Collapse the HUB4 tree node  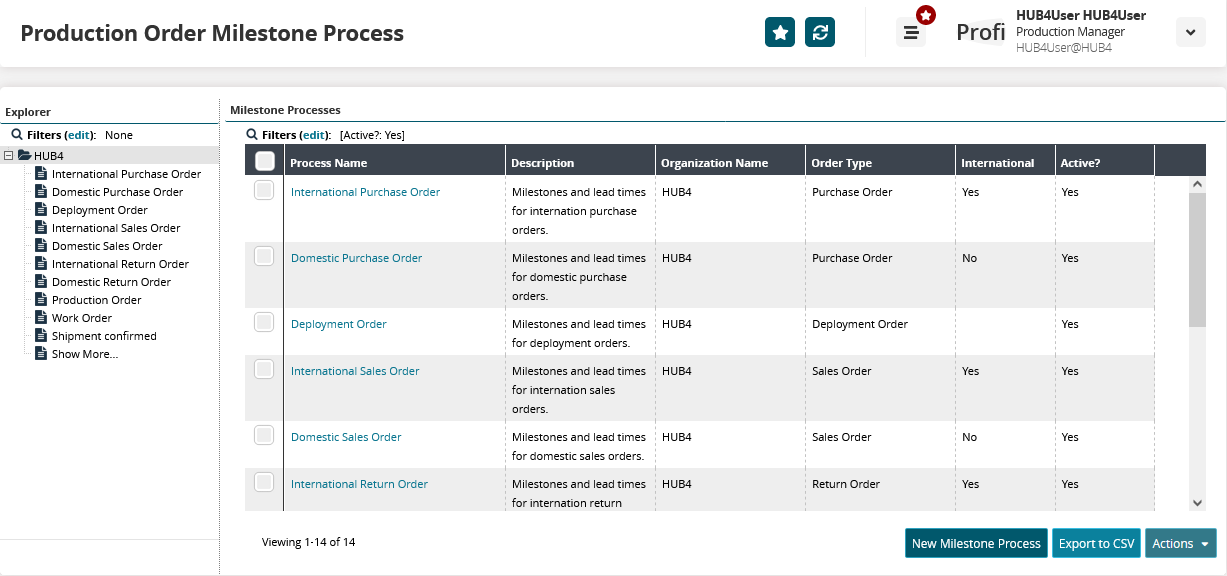coord(9,156)
